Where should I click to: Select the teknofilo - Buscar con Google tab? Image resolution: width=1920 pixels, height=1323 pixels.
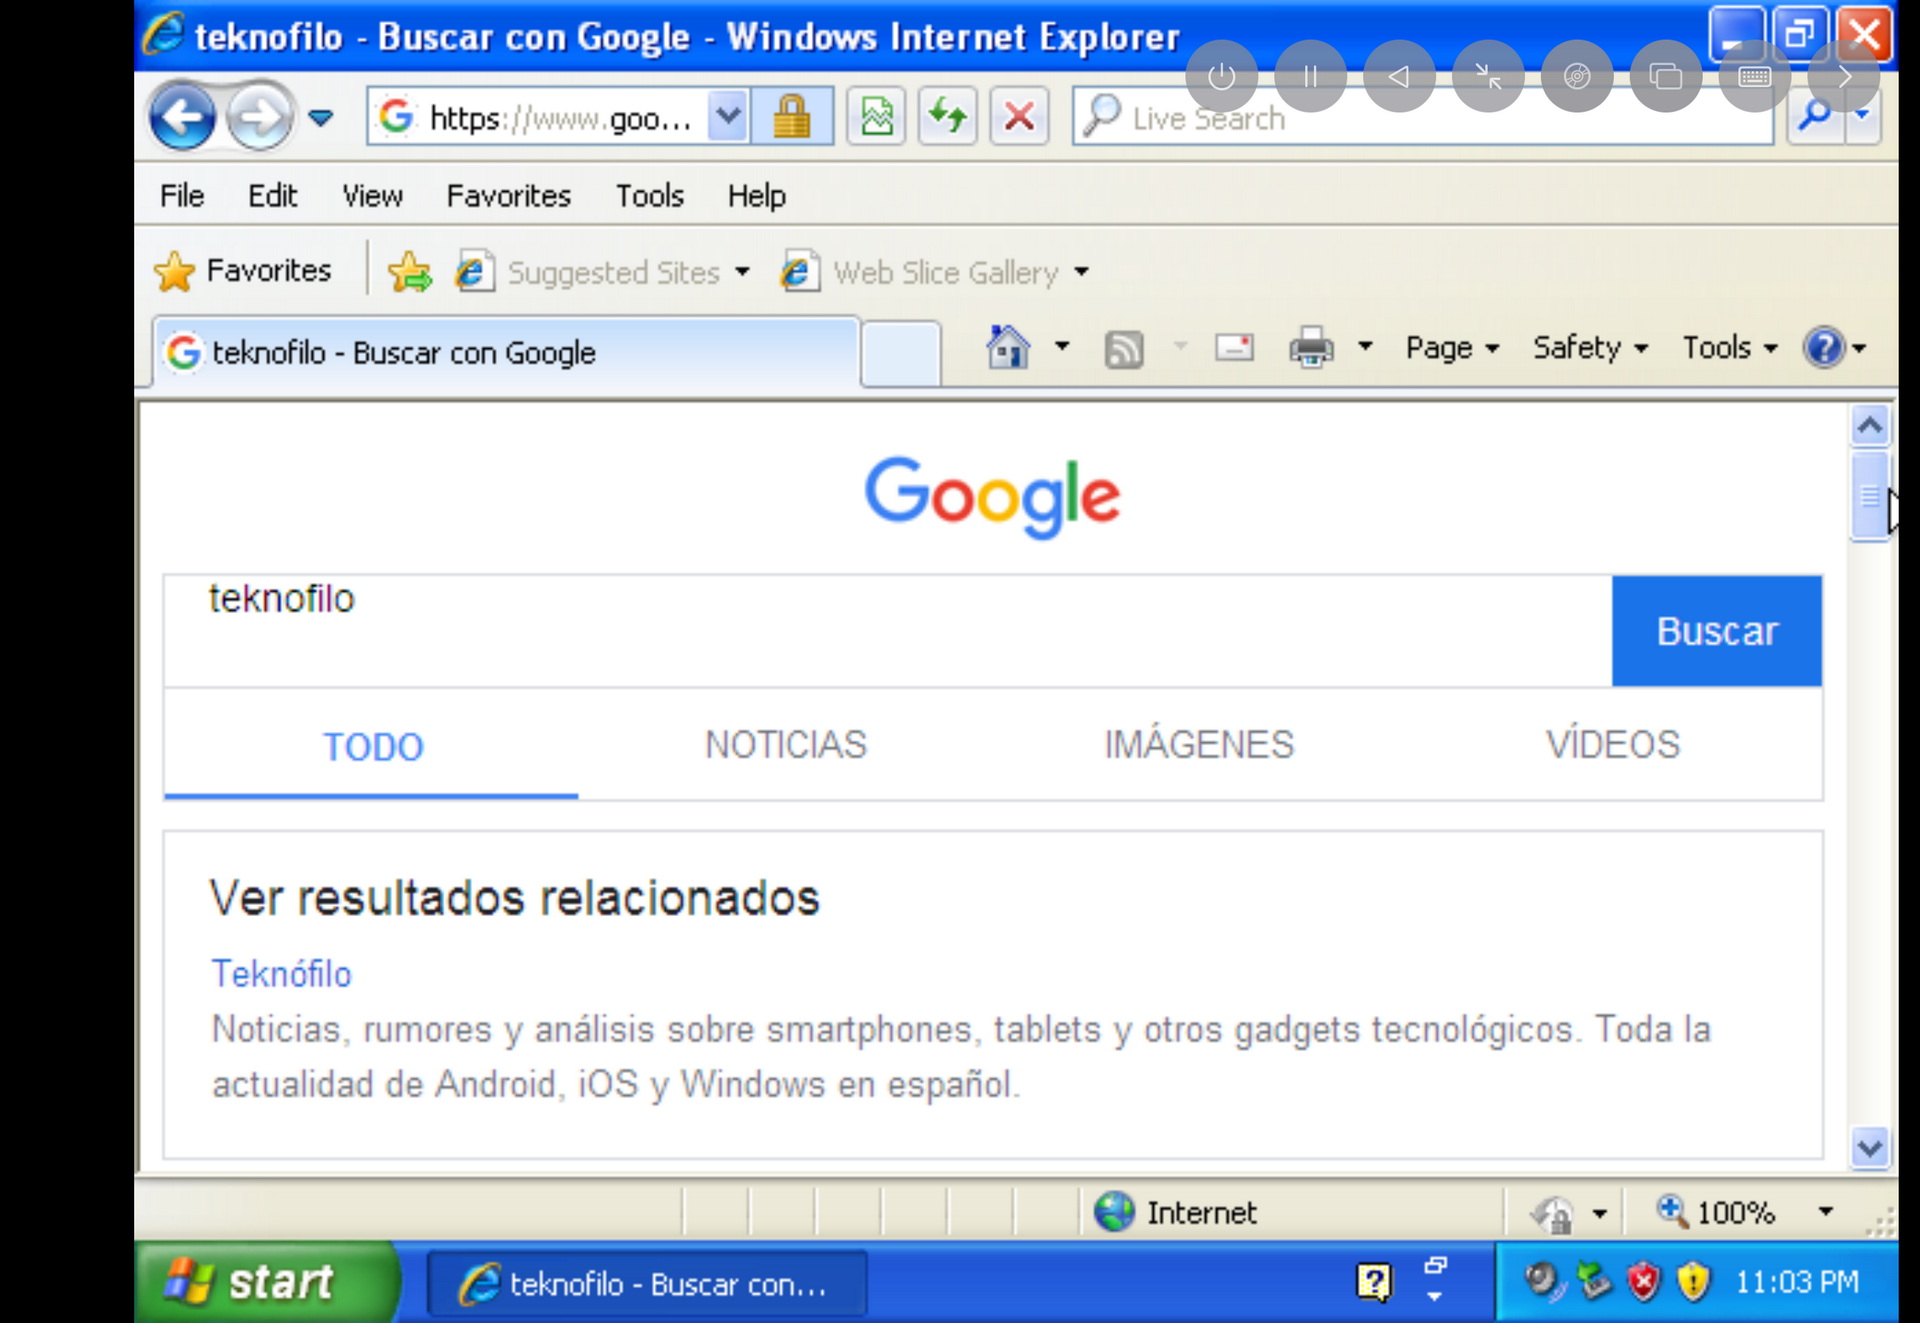tap(506, 352)
